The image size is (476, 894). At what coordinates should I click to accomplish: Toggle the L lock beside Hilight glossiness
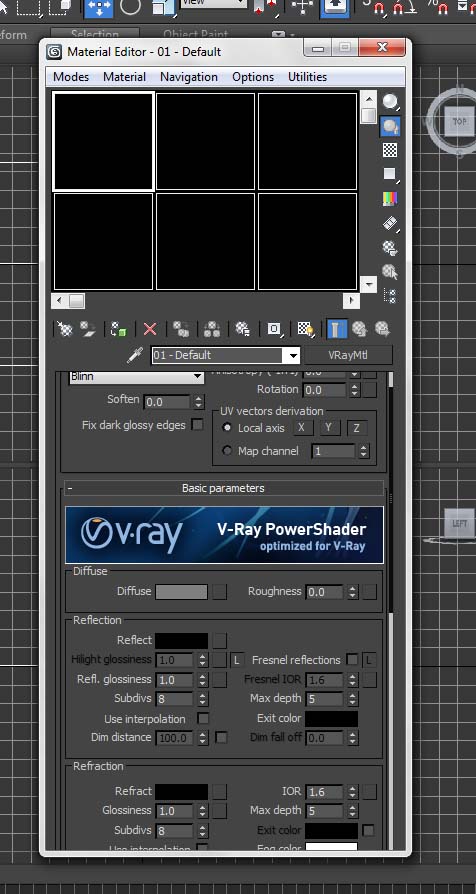[237, 660]
